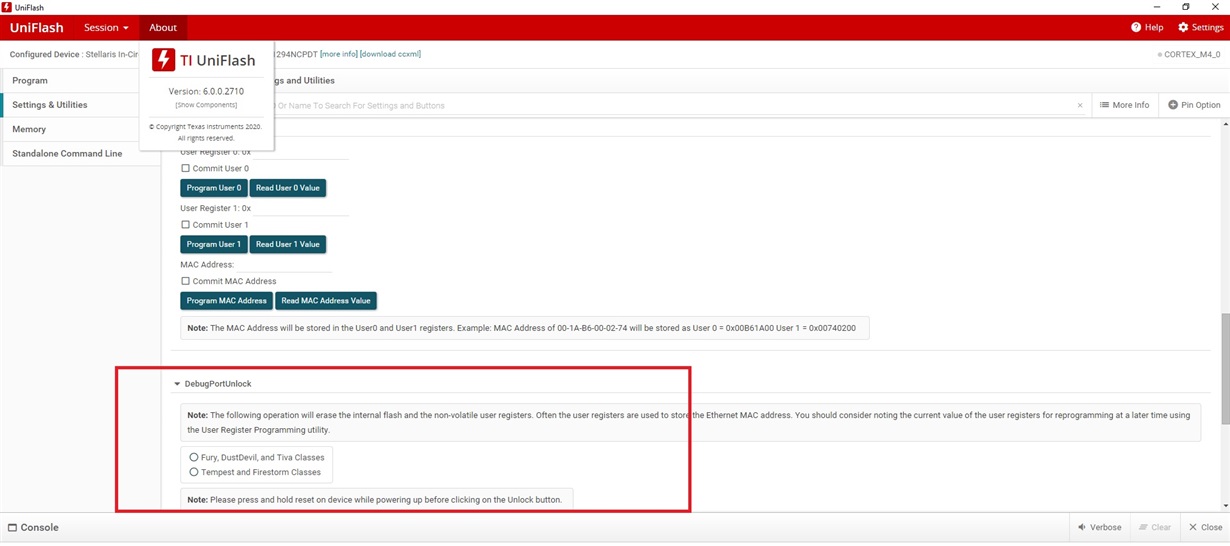Open the more info link
Image resolution: width=1230 pixels, height=546 pixels.
coord(338,54)
